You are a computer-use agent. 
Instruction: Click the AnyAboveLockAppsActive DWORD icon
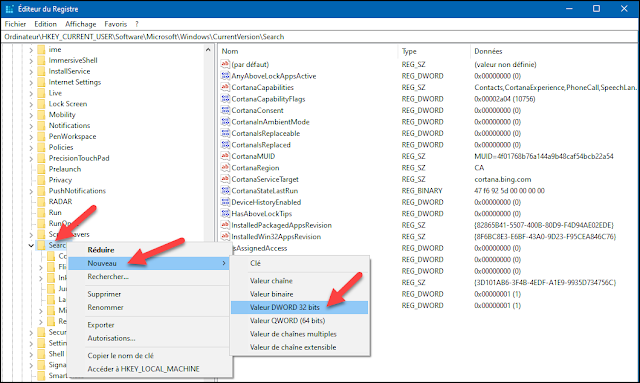coord(225,76)
